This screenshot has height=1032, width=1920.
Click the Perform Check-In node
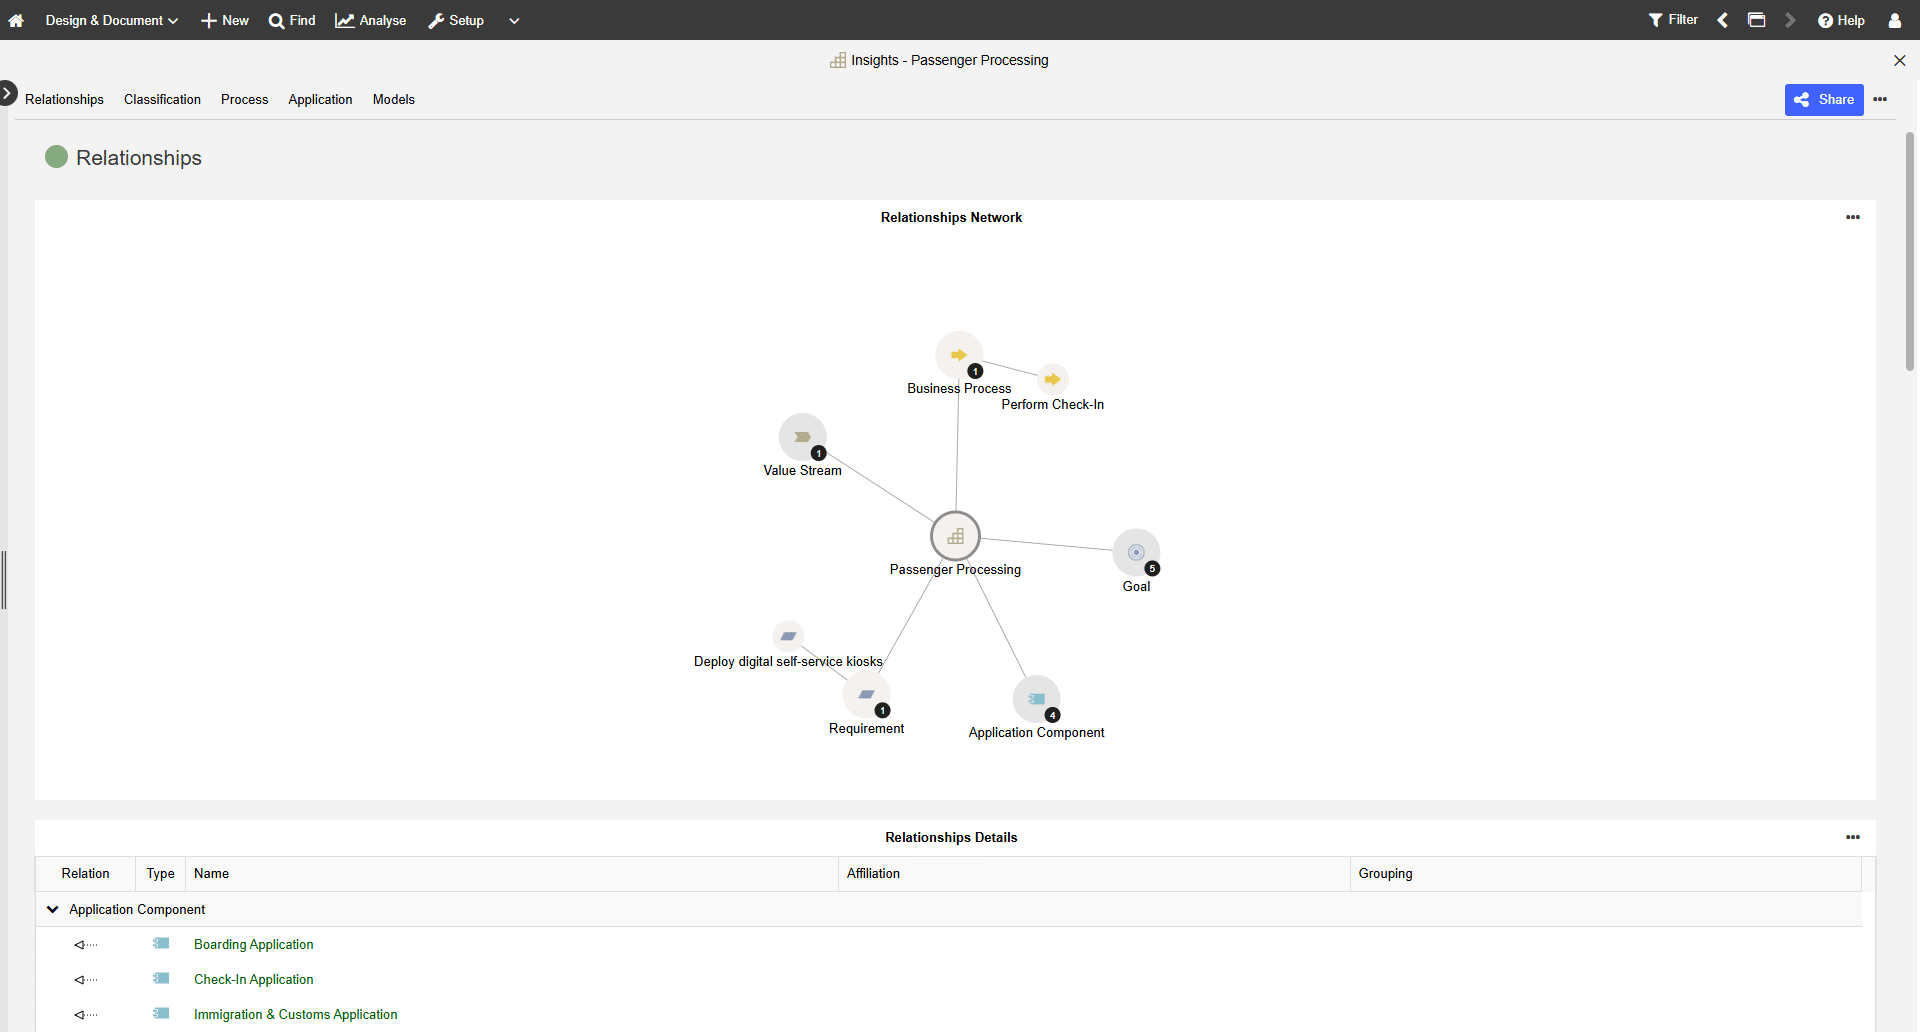click(1052, 380)
